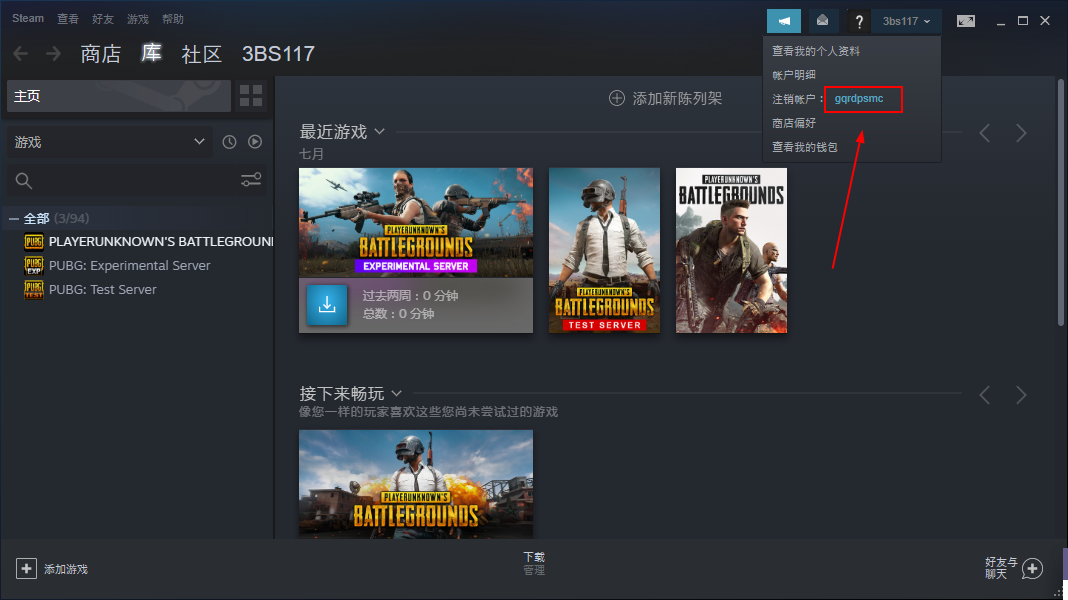The height and width of the screenshot is (600, 1068).
Task: Open Battlegrounds Test Server cover
Action: point(604,251)
